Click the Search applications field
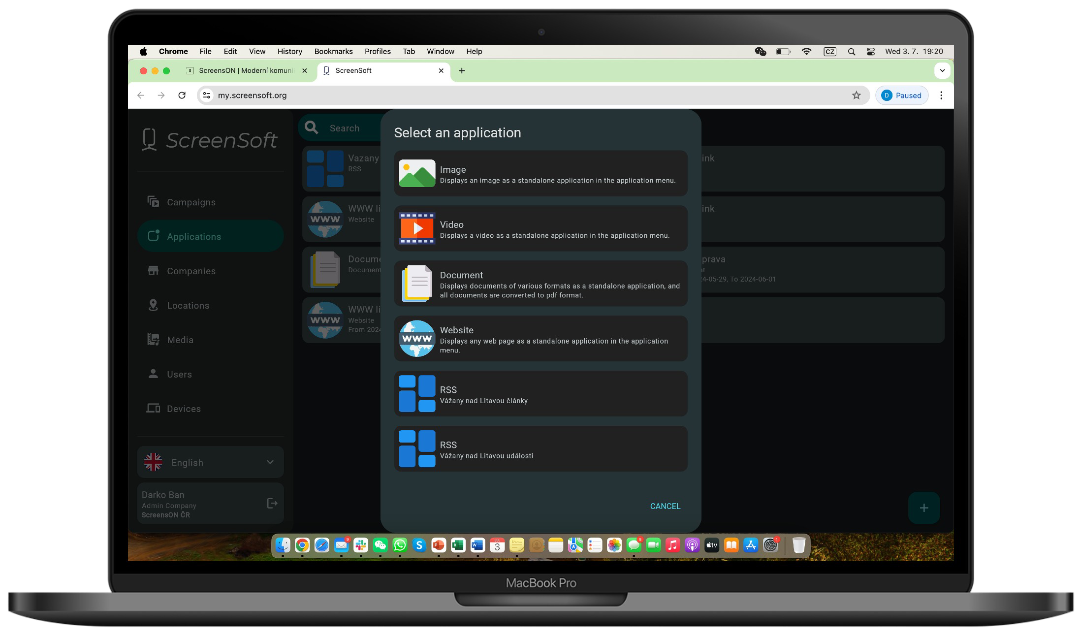 [x=344, y=128]
